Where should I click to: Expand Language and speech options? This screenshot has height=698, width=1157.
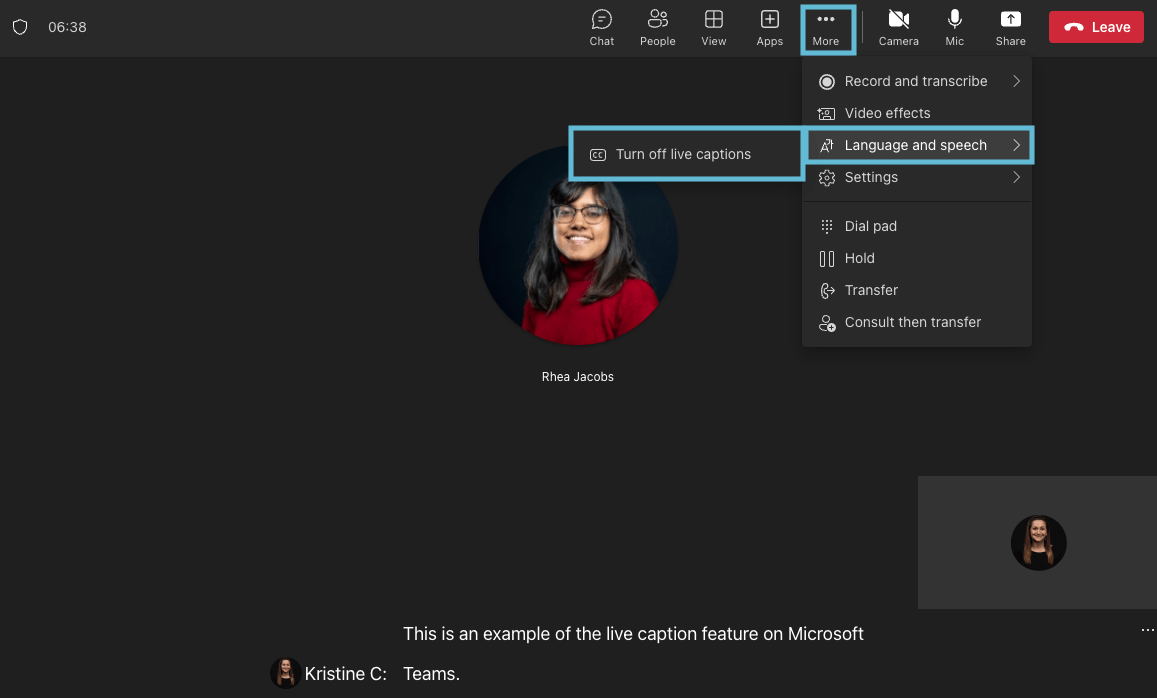click(x=917, y=145)
